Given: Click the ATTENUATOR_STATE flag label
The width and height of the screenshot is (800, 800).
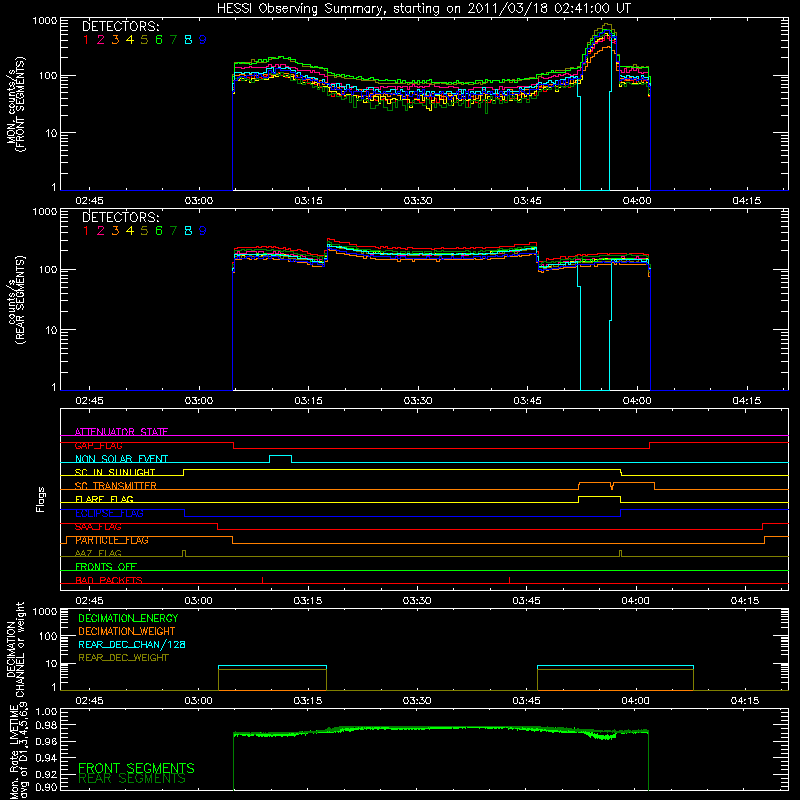Looking at the screenshot, I should 121,432.
